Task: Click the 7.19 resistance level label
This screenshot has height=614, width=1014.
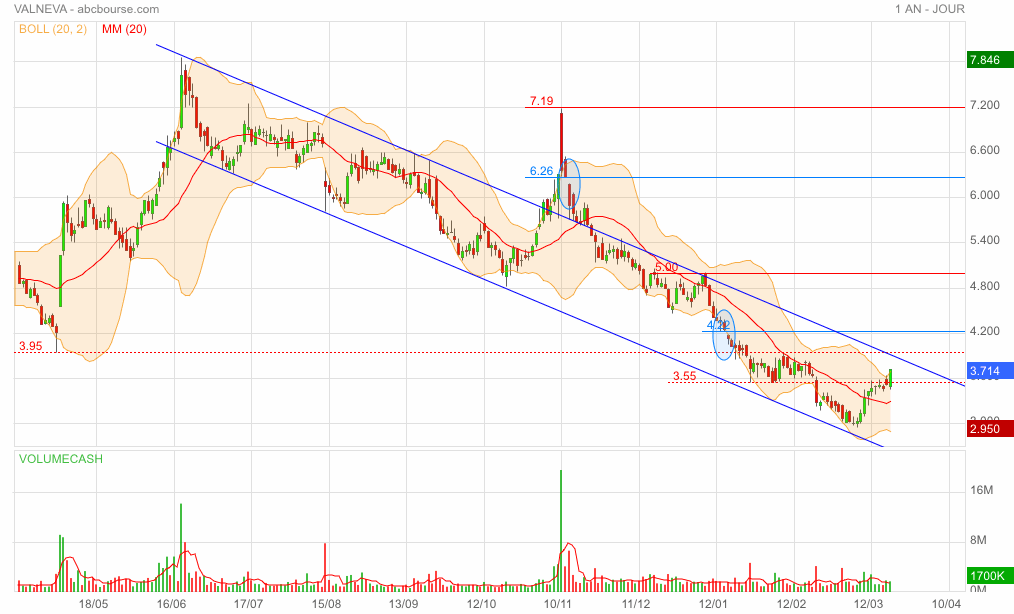Action: tap(541, 101)
